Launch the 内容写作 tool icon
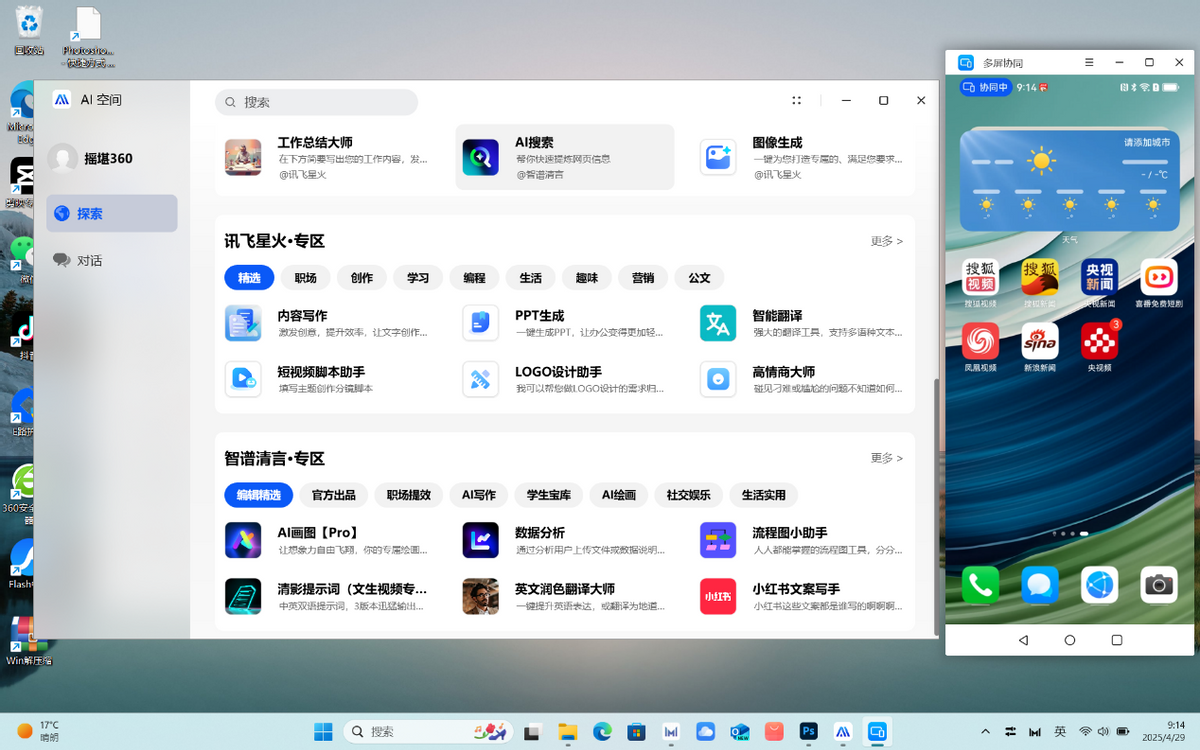Screen dimensions: 1200x750 [x=243, y=323]
